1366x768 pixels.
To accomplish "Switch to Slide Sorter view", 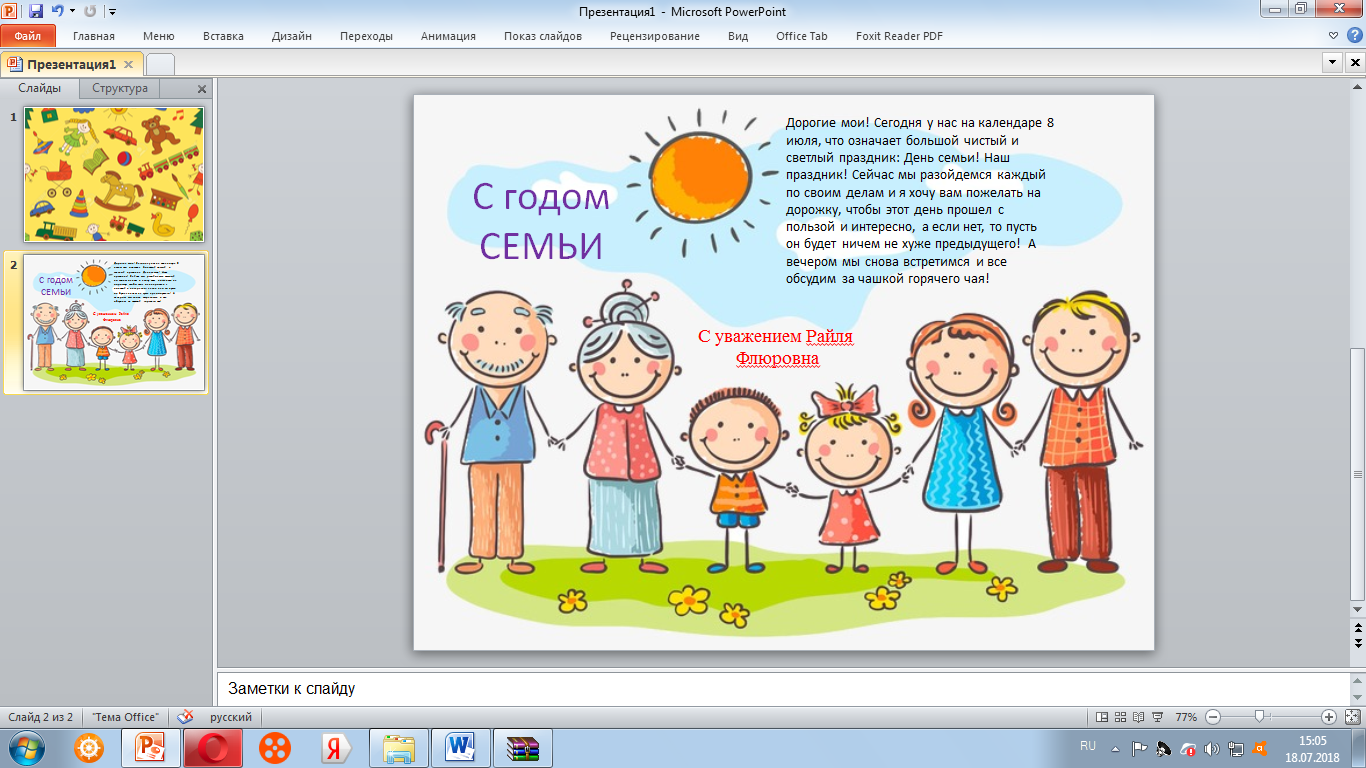I will point(1120,717).
